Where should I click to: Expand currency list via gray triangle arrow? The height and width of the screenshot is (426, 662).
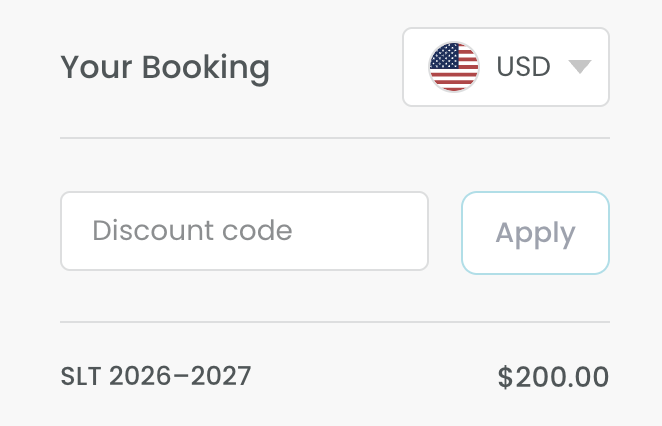(x=580, y=67)
